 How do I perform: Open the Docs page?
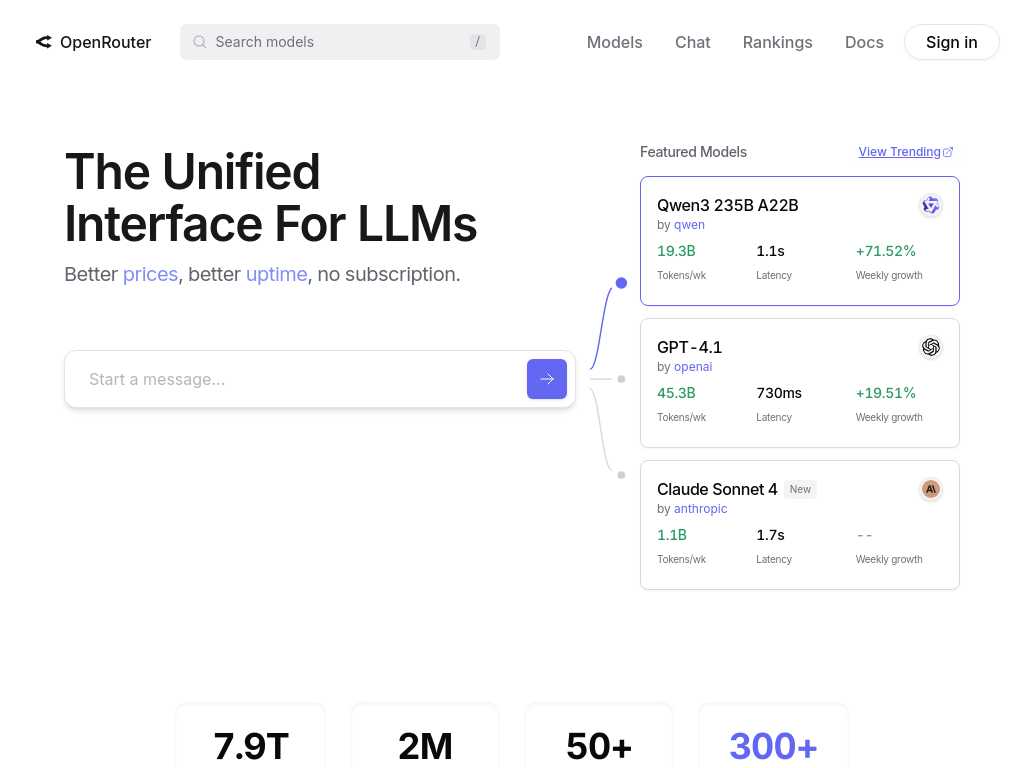(864, 42)
